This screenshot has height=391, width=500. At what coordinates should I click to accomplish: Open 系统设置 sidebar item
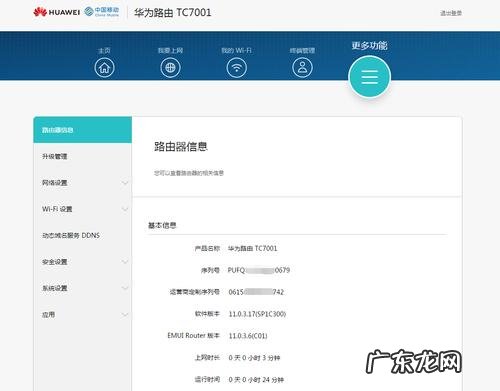coord(82,288)
